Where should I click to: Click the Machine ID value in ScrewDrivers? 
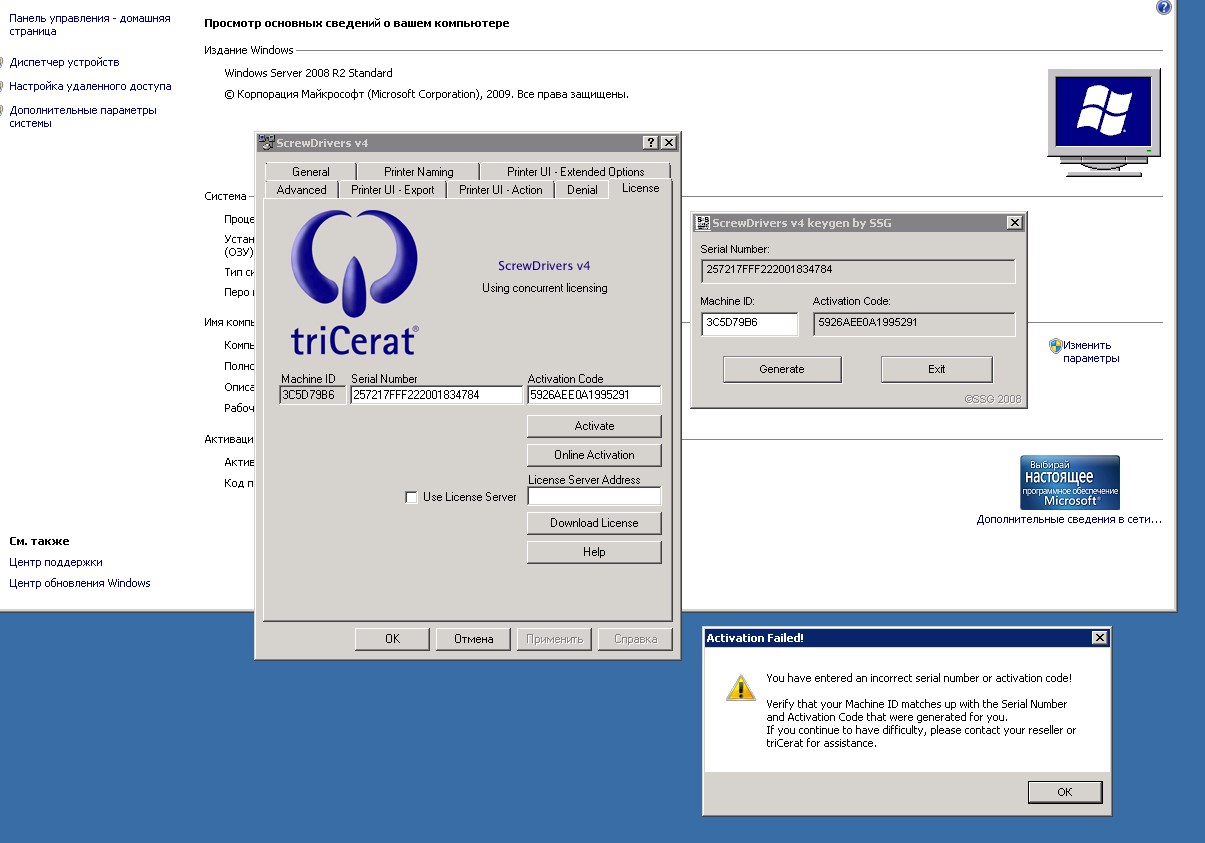tap(314, 395)
